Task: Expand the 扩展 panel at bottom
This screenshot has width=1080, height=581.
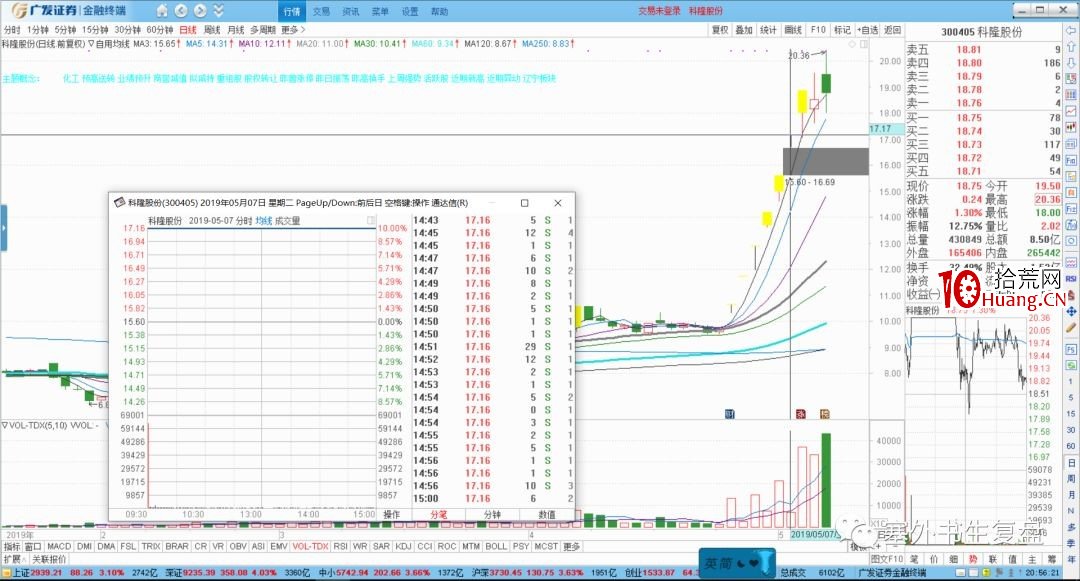Action: point(13,558)
